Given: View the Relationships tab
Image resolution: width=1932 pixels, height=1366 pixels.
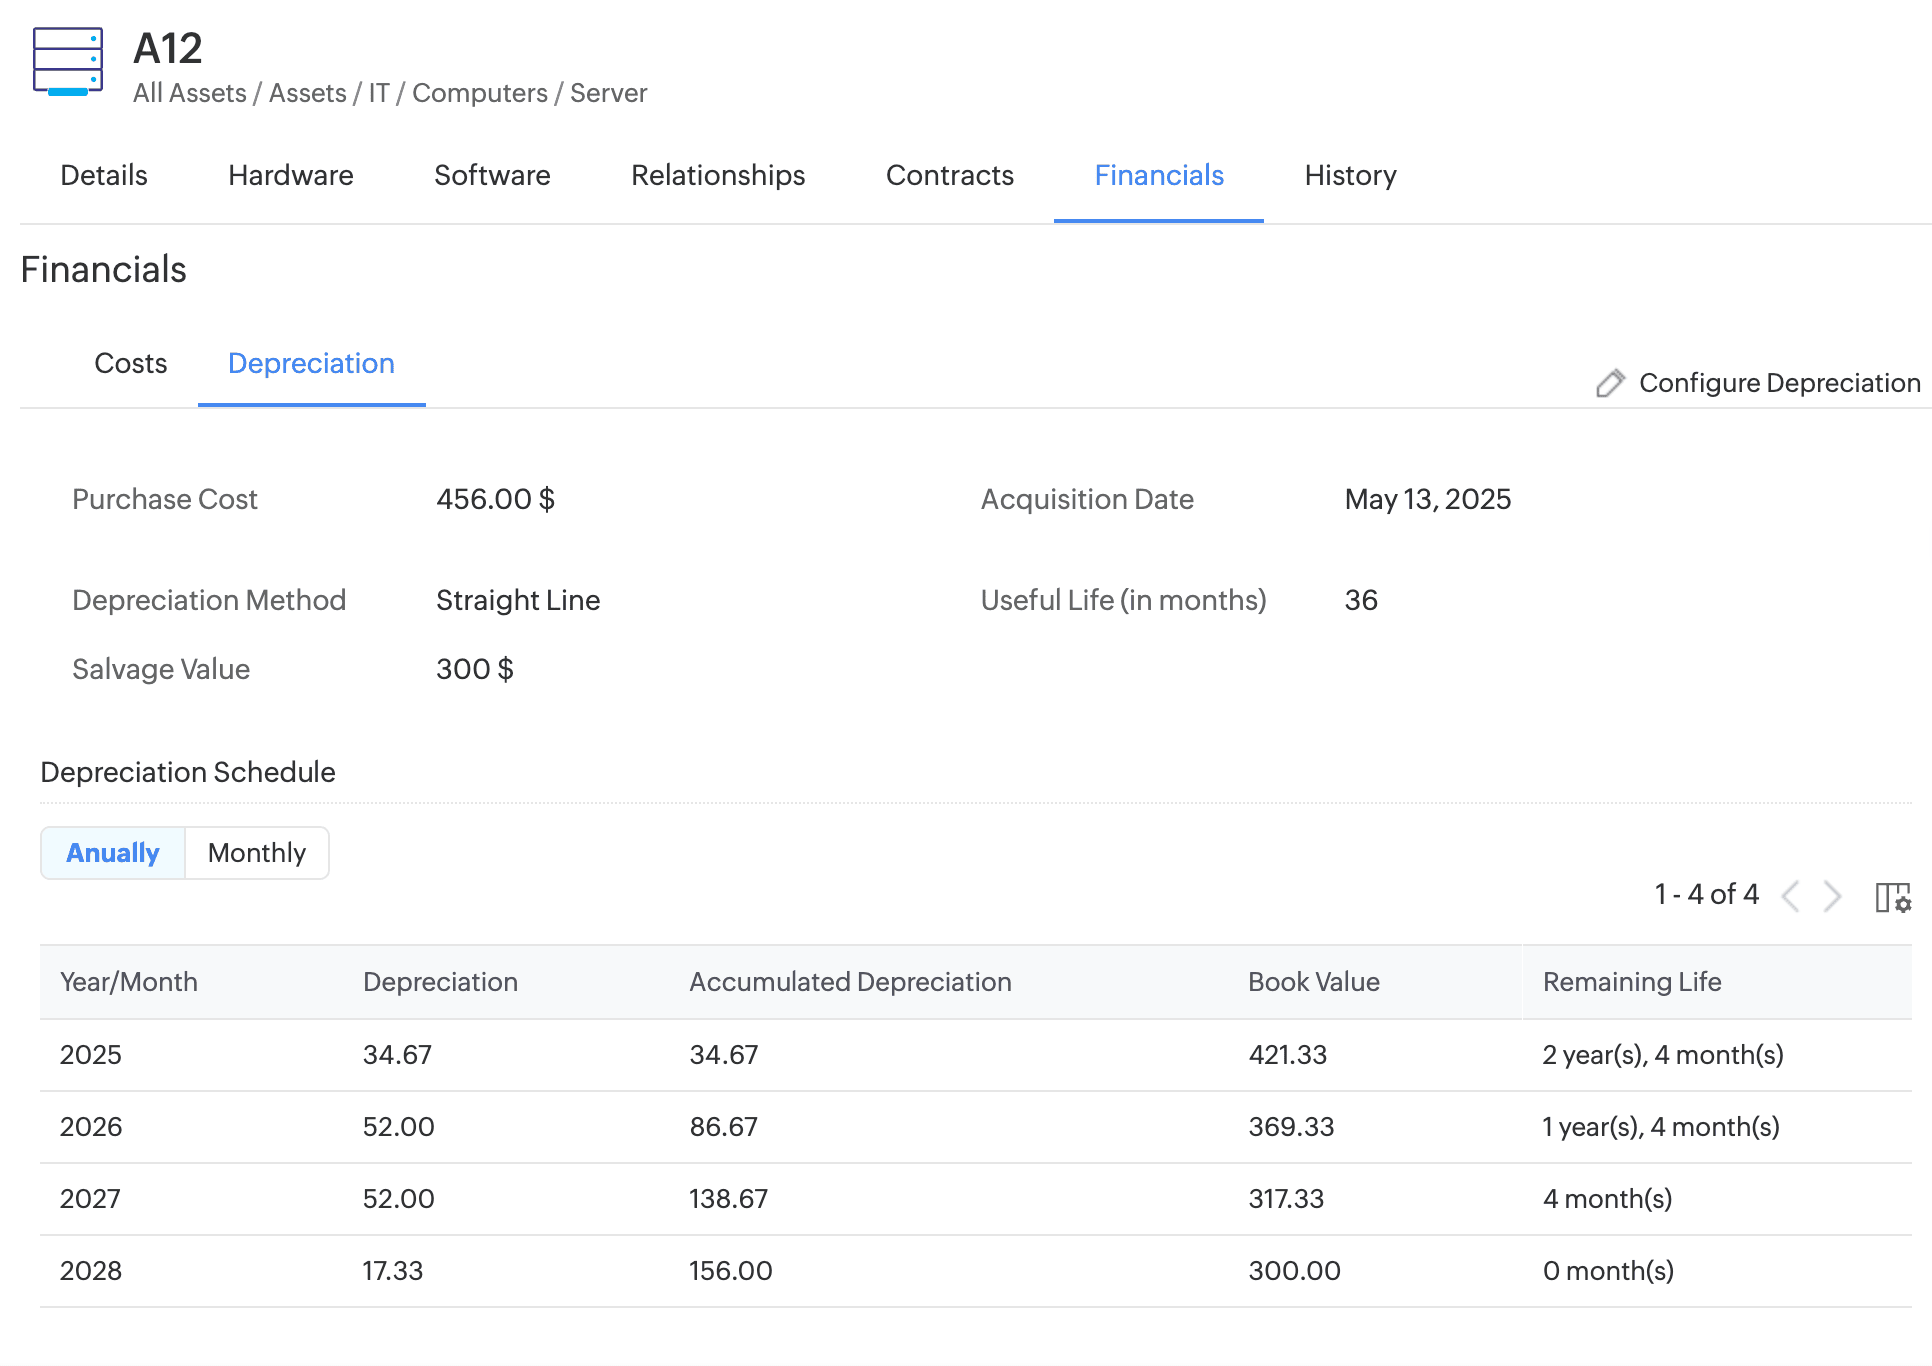Looking at the screenshot, I should pos(717,176).
